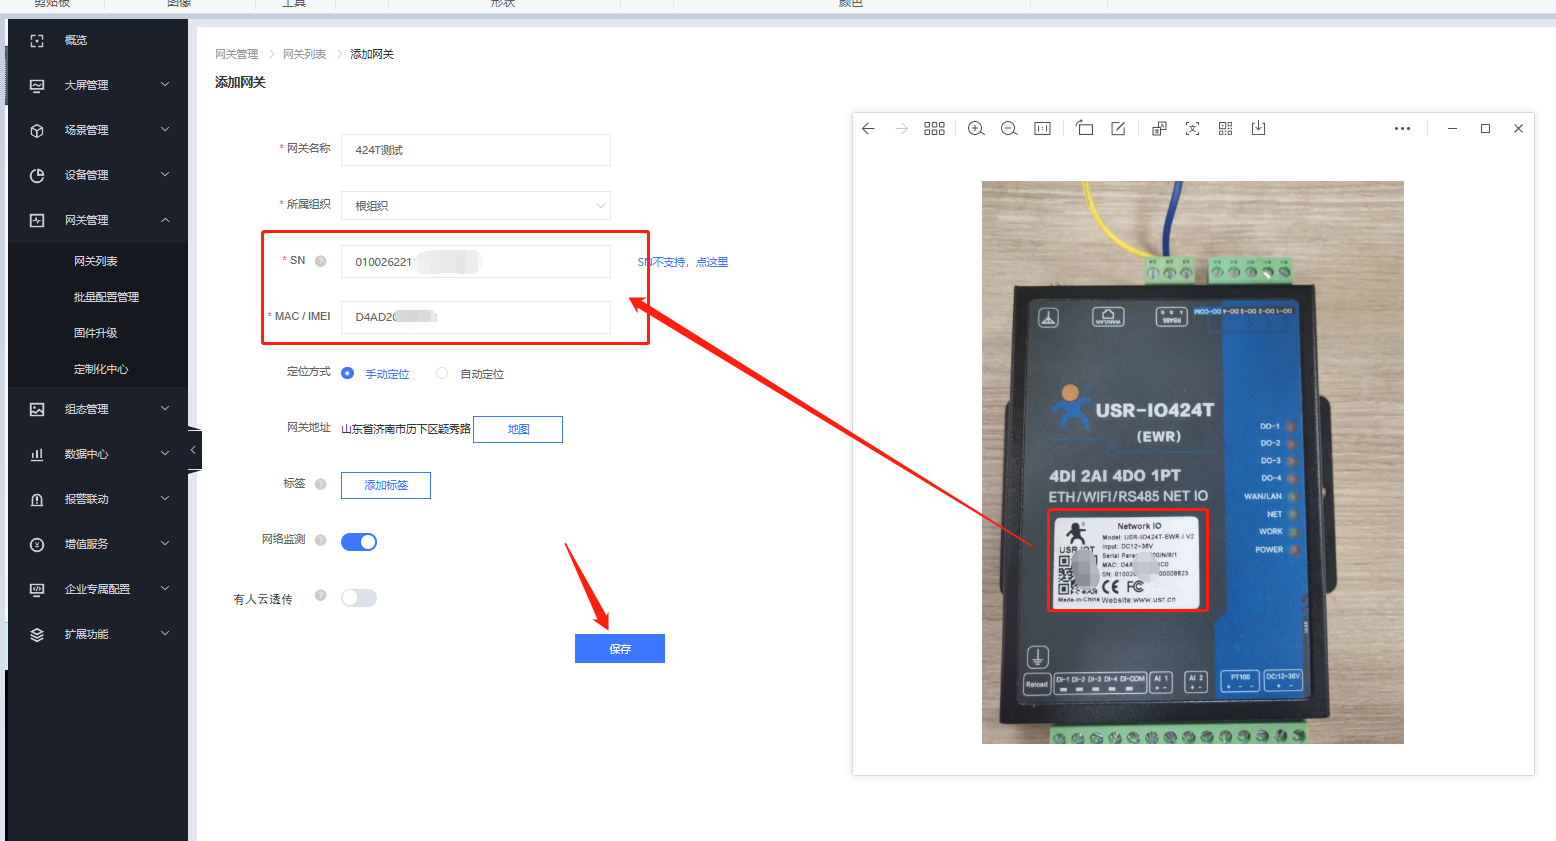Click the 数据中心 bar chart icon
The height and width of the screenshot is (841, 1556).
tap(37, 455)
